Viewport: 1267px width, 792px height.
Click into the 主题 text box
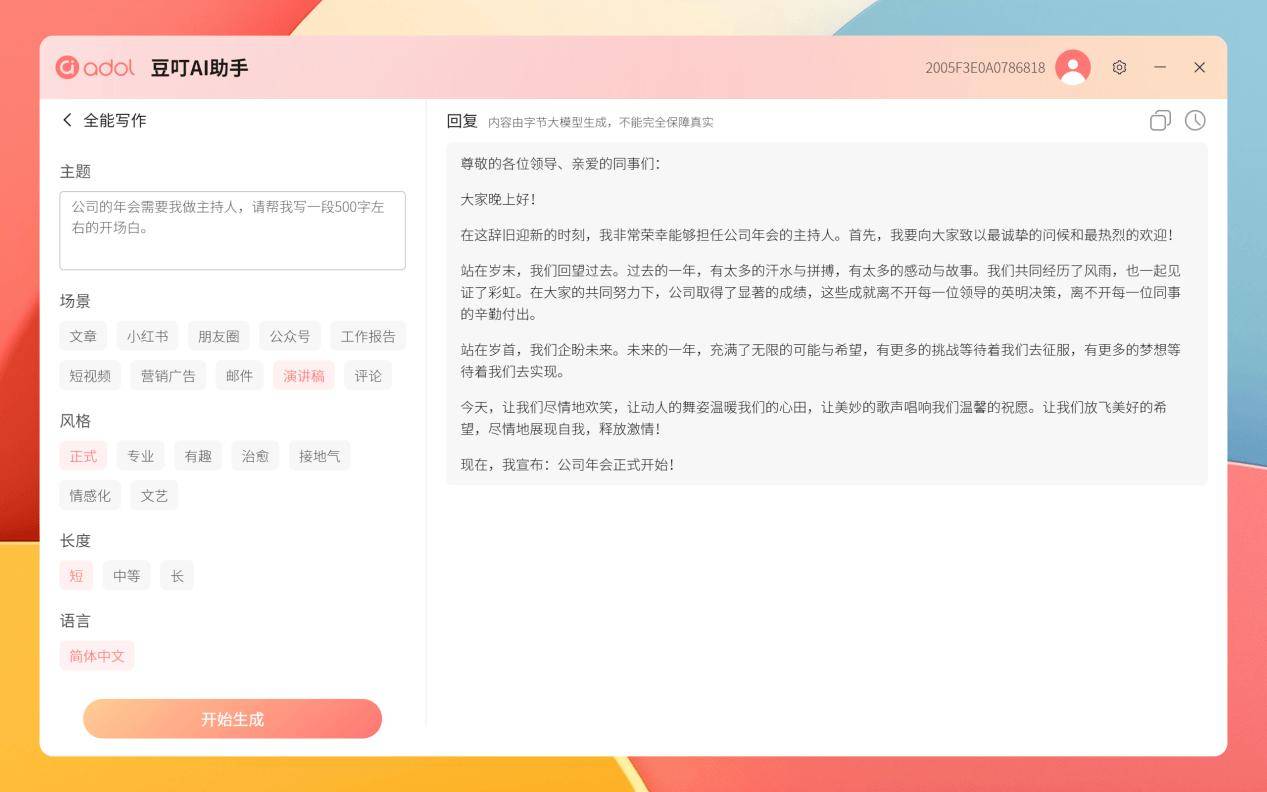coord(232,230)
